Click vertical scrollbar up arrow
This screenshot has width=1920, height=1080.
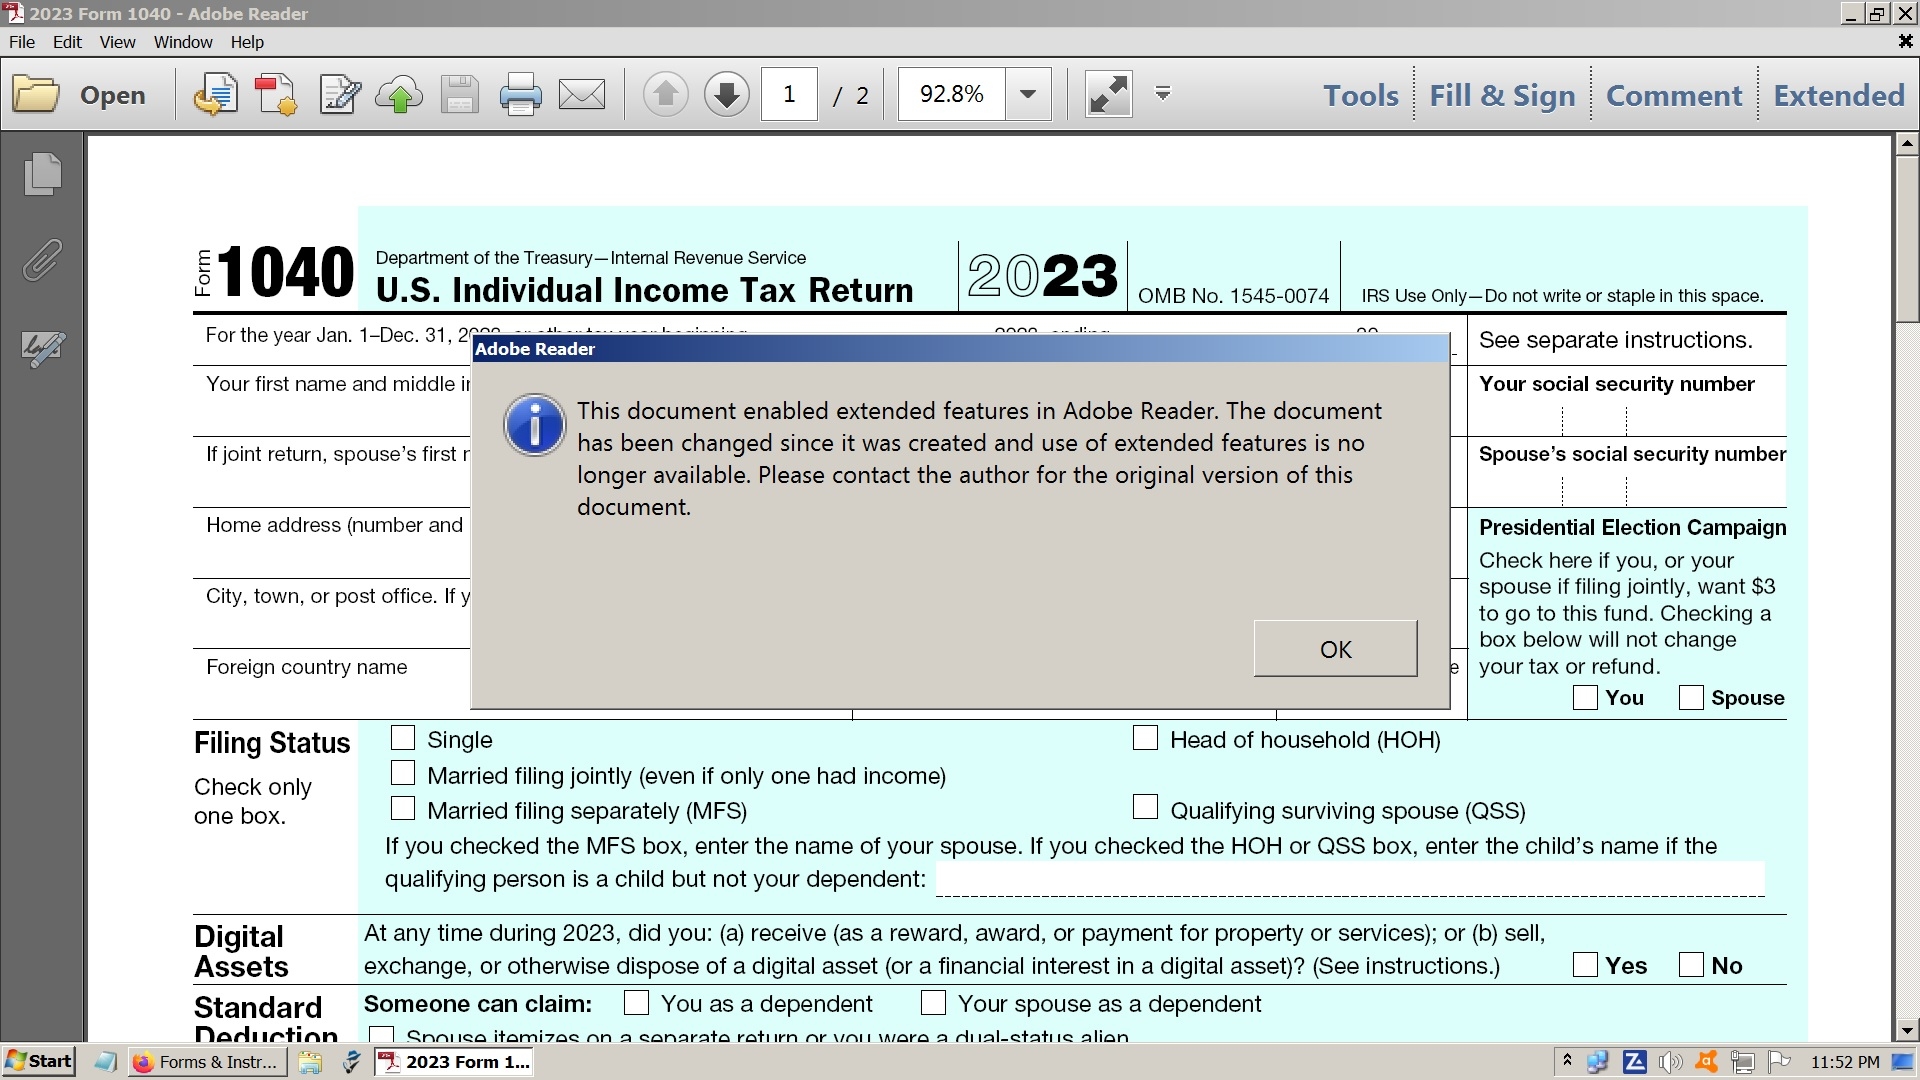(x=1907, y=144)
